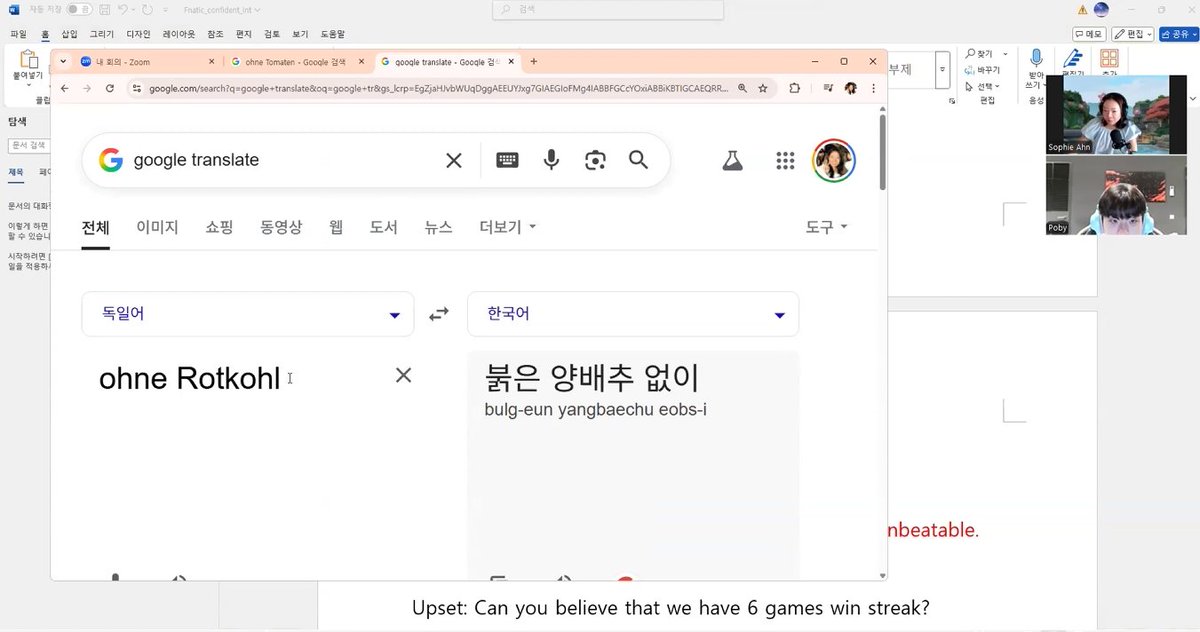Click Word's Editor icon in the ribbon
1200x632 pixels.
[x=1074, y=58]
